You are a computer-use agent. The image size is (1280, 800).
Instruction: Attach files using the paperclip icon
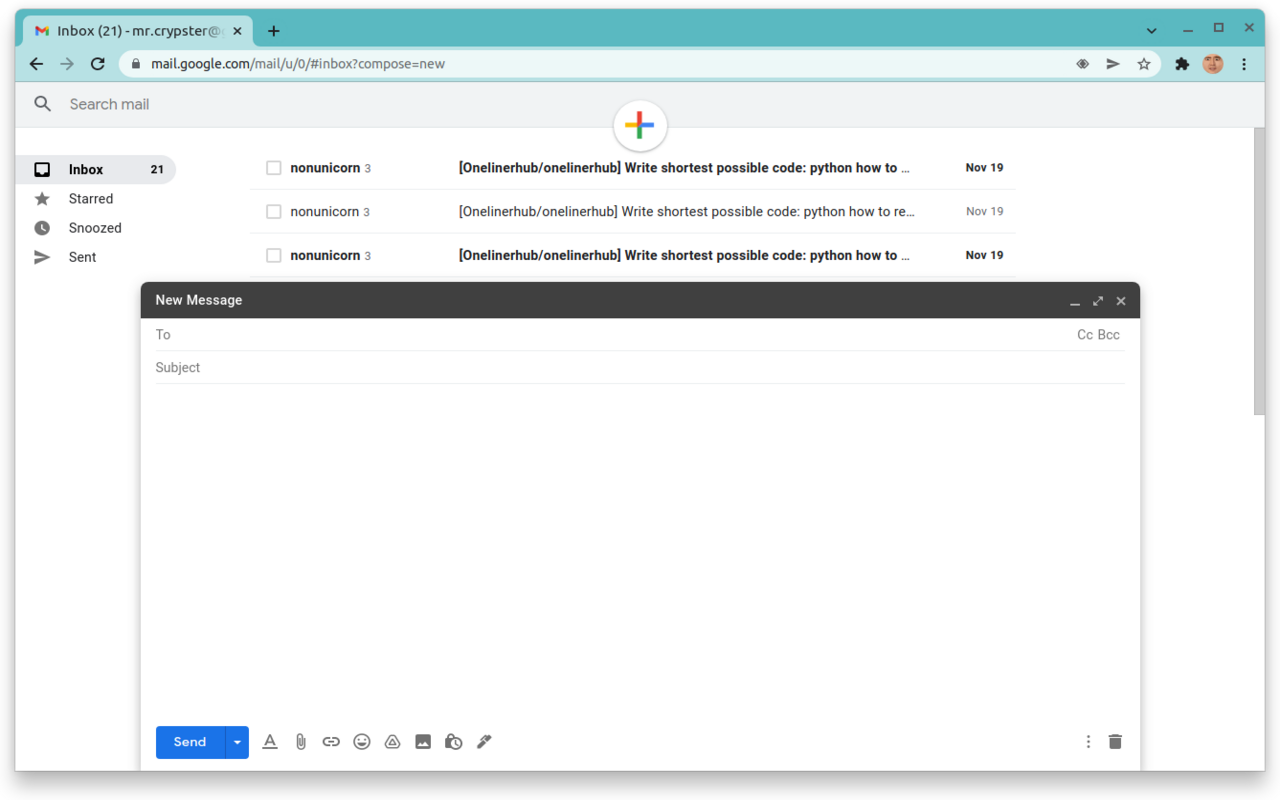click(300, 742)
